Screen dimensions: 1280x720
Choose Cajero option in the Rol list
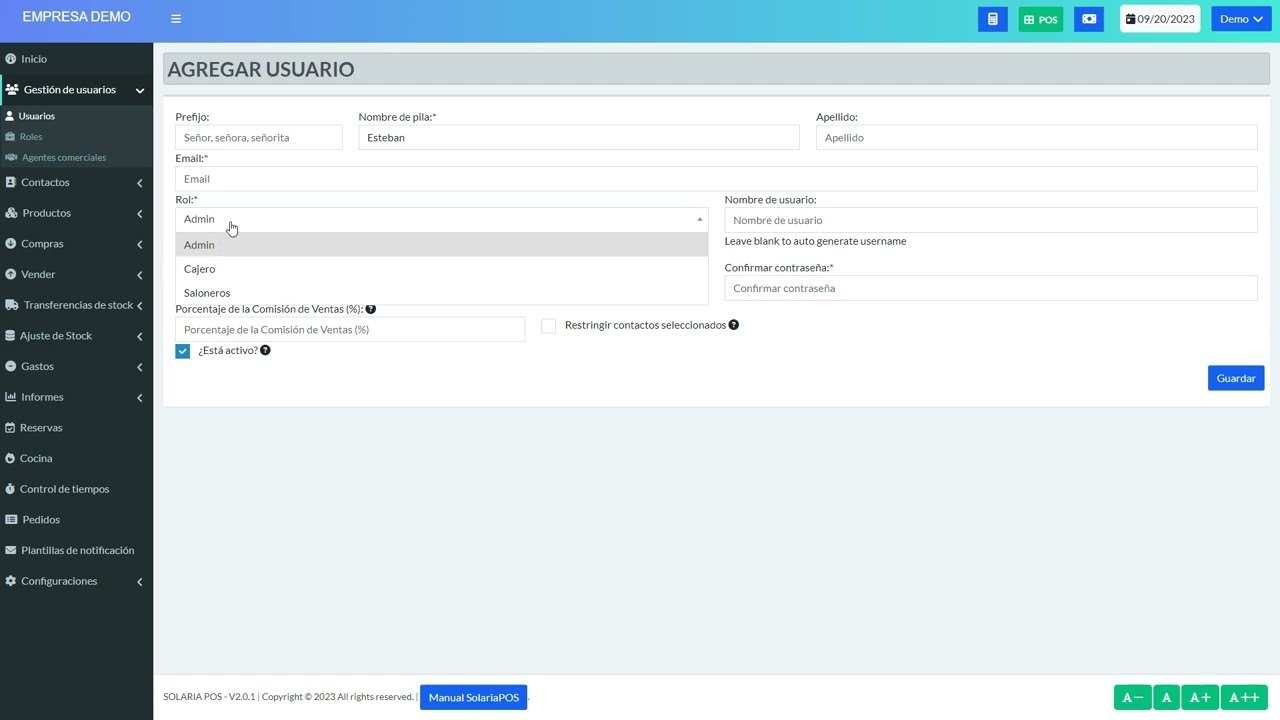(442, 269)
